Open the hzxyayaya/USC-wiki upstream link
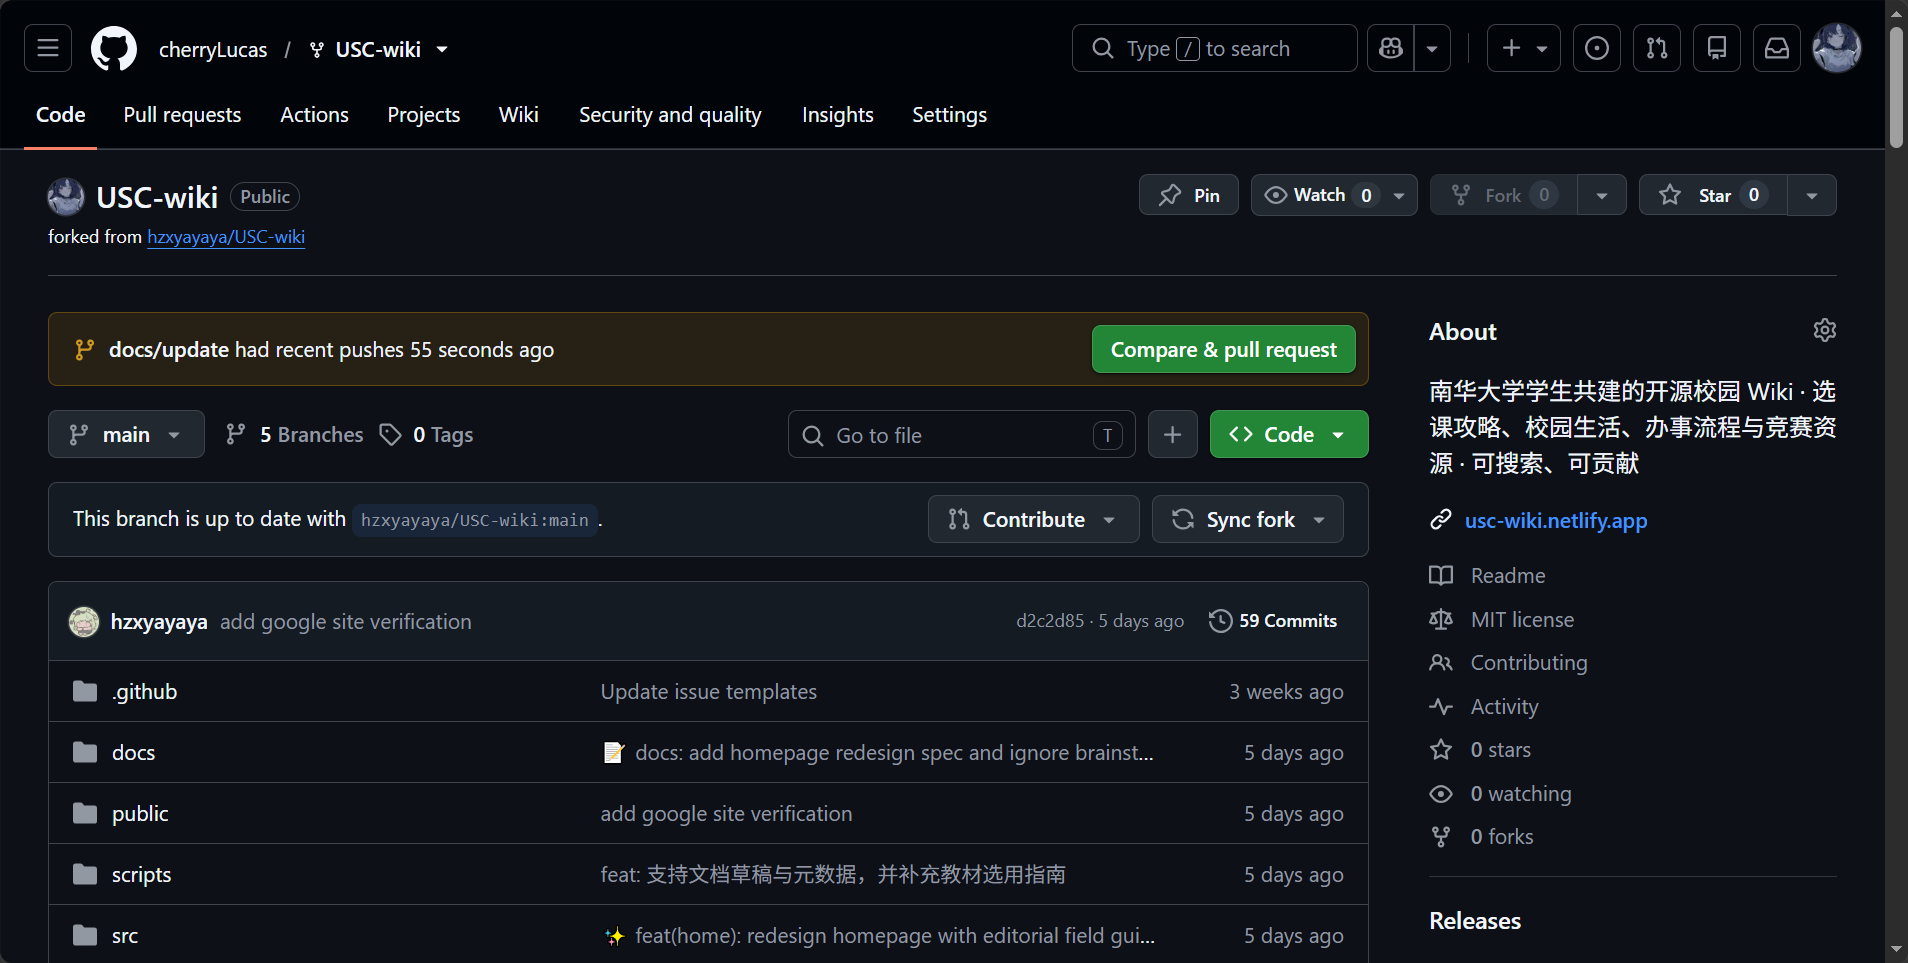This screenshot has width=1908, height=963. click(226, 237)
